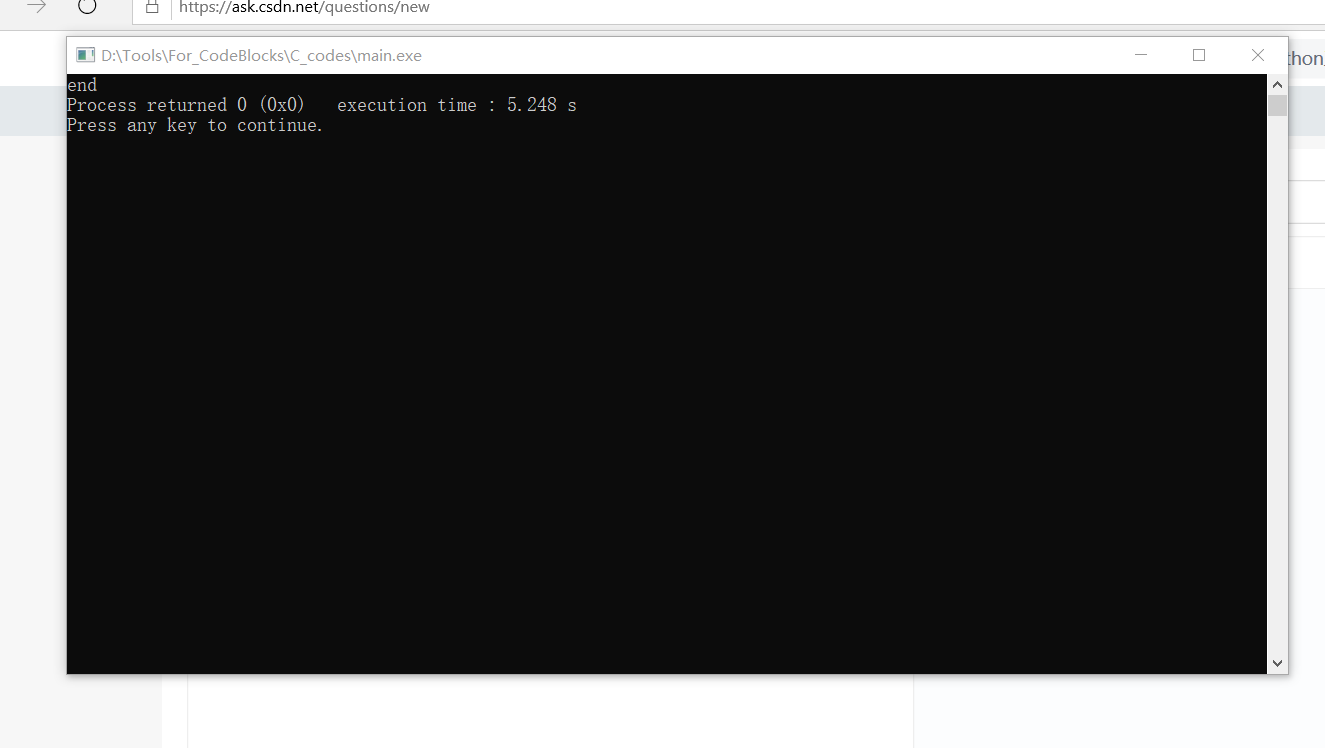
Task: Click the 'Process returned 0 (0x0)' text
Action: point(185,105)
